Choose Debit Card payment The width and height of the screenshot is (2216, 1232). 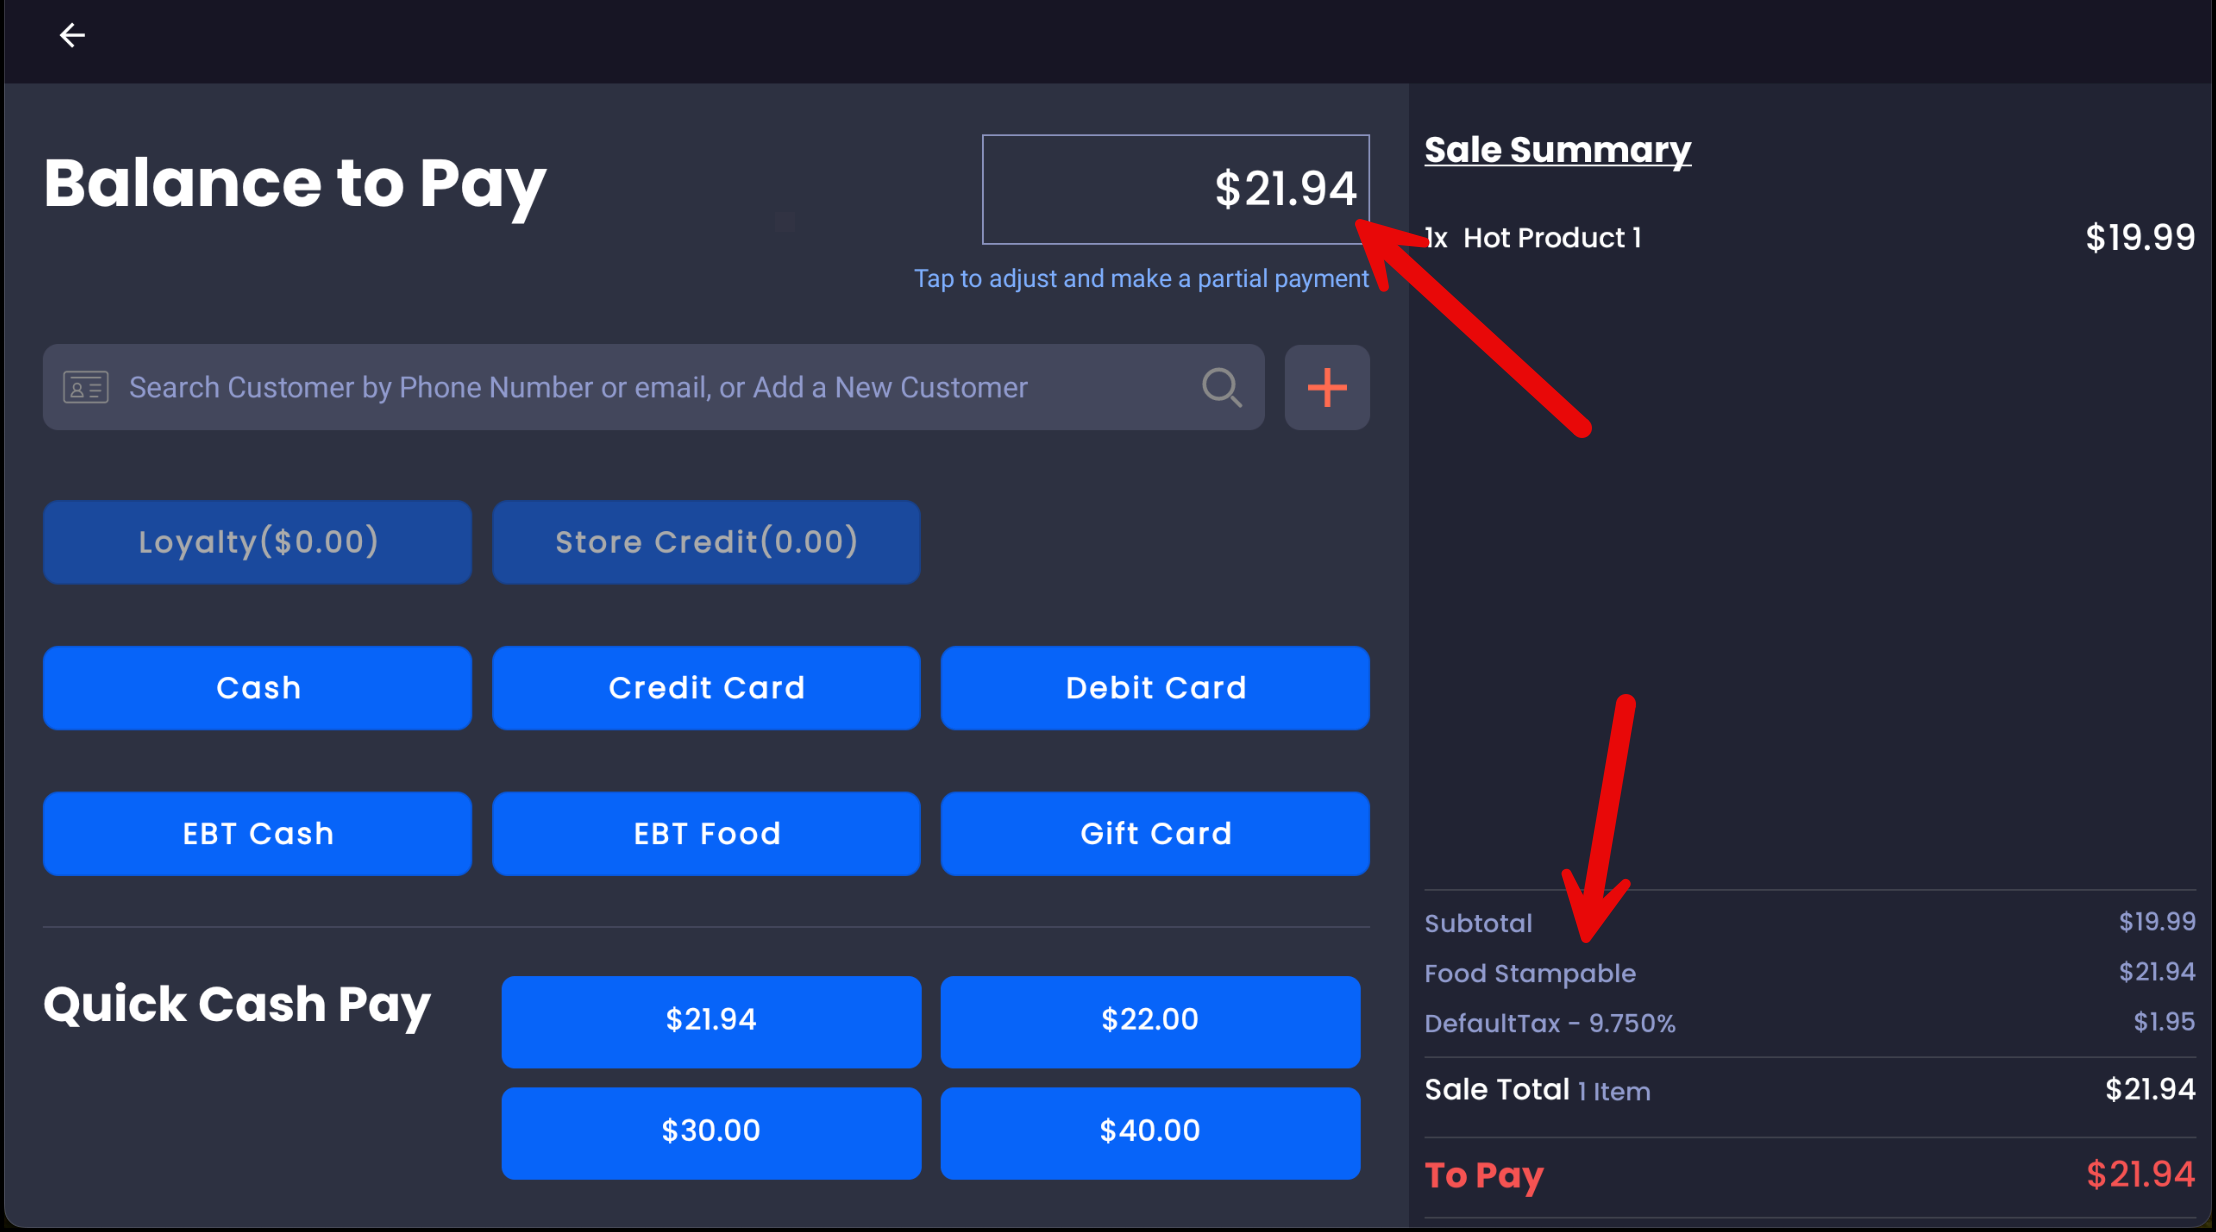[x=1155, y=688]
